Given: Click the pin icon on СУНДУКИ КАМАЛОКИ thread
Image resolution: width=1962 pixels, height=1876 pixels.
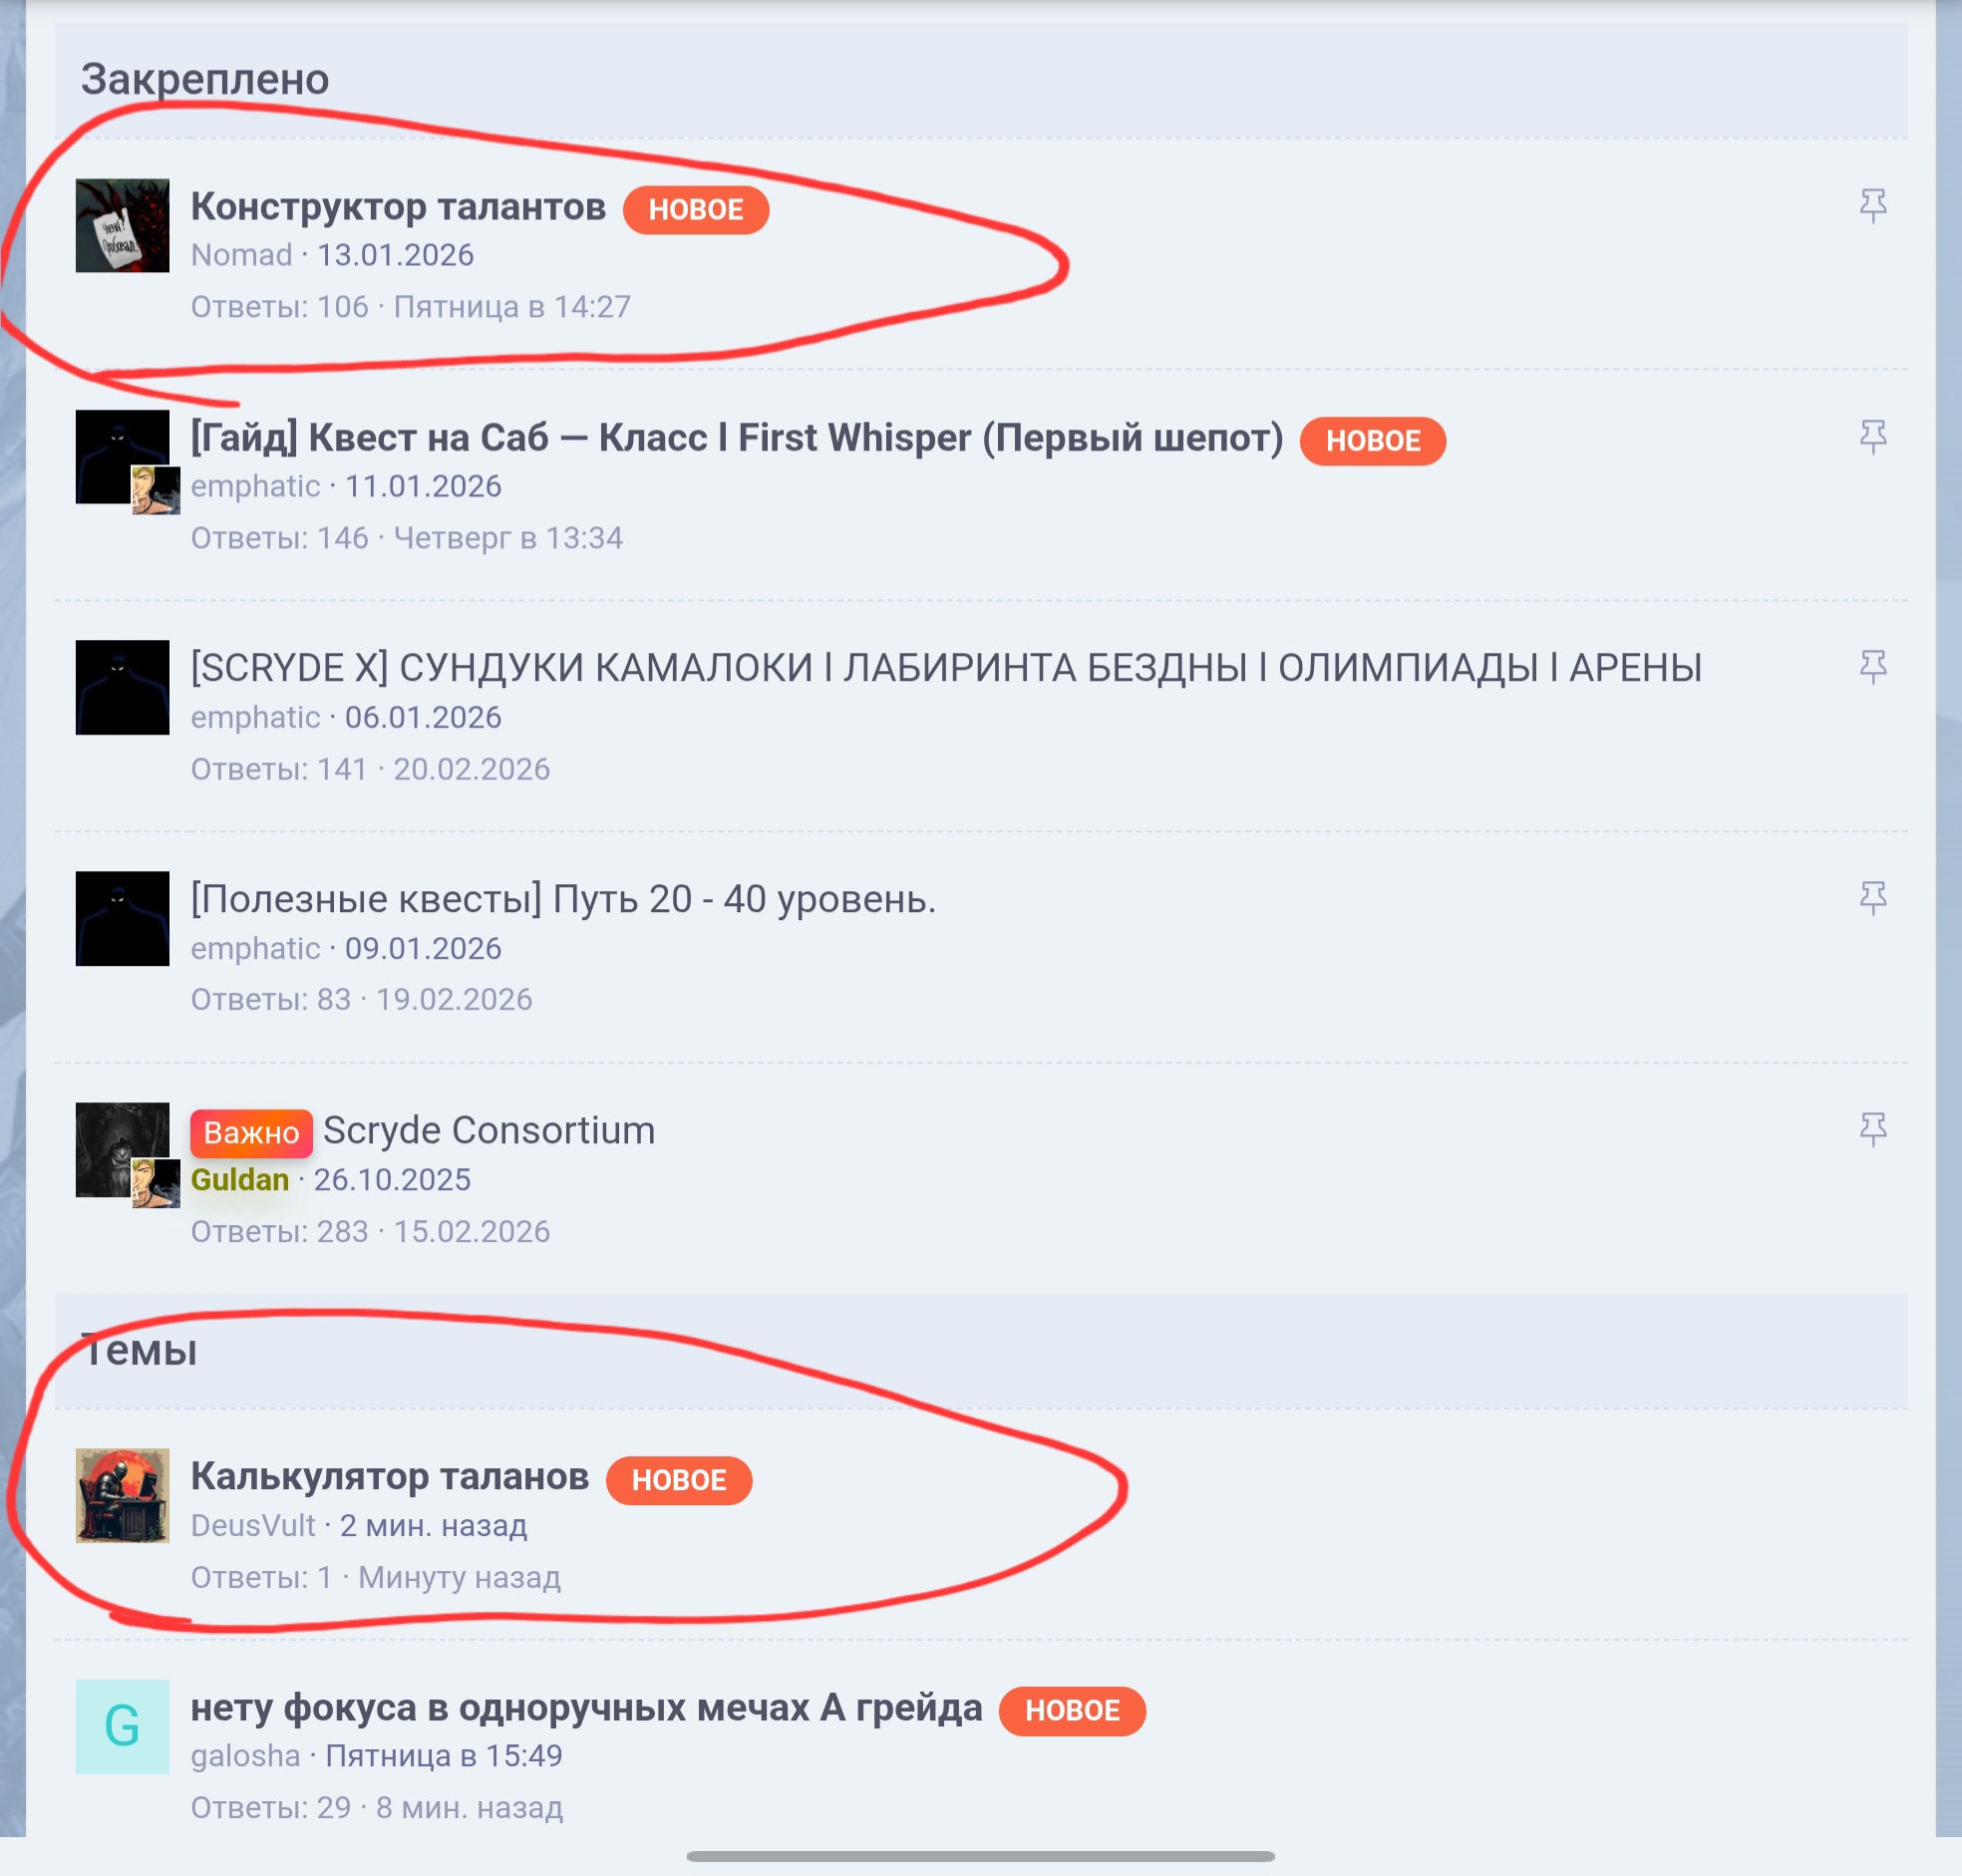Looking at the screenshot, I should click(x=1872, y=667).
